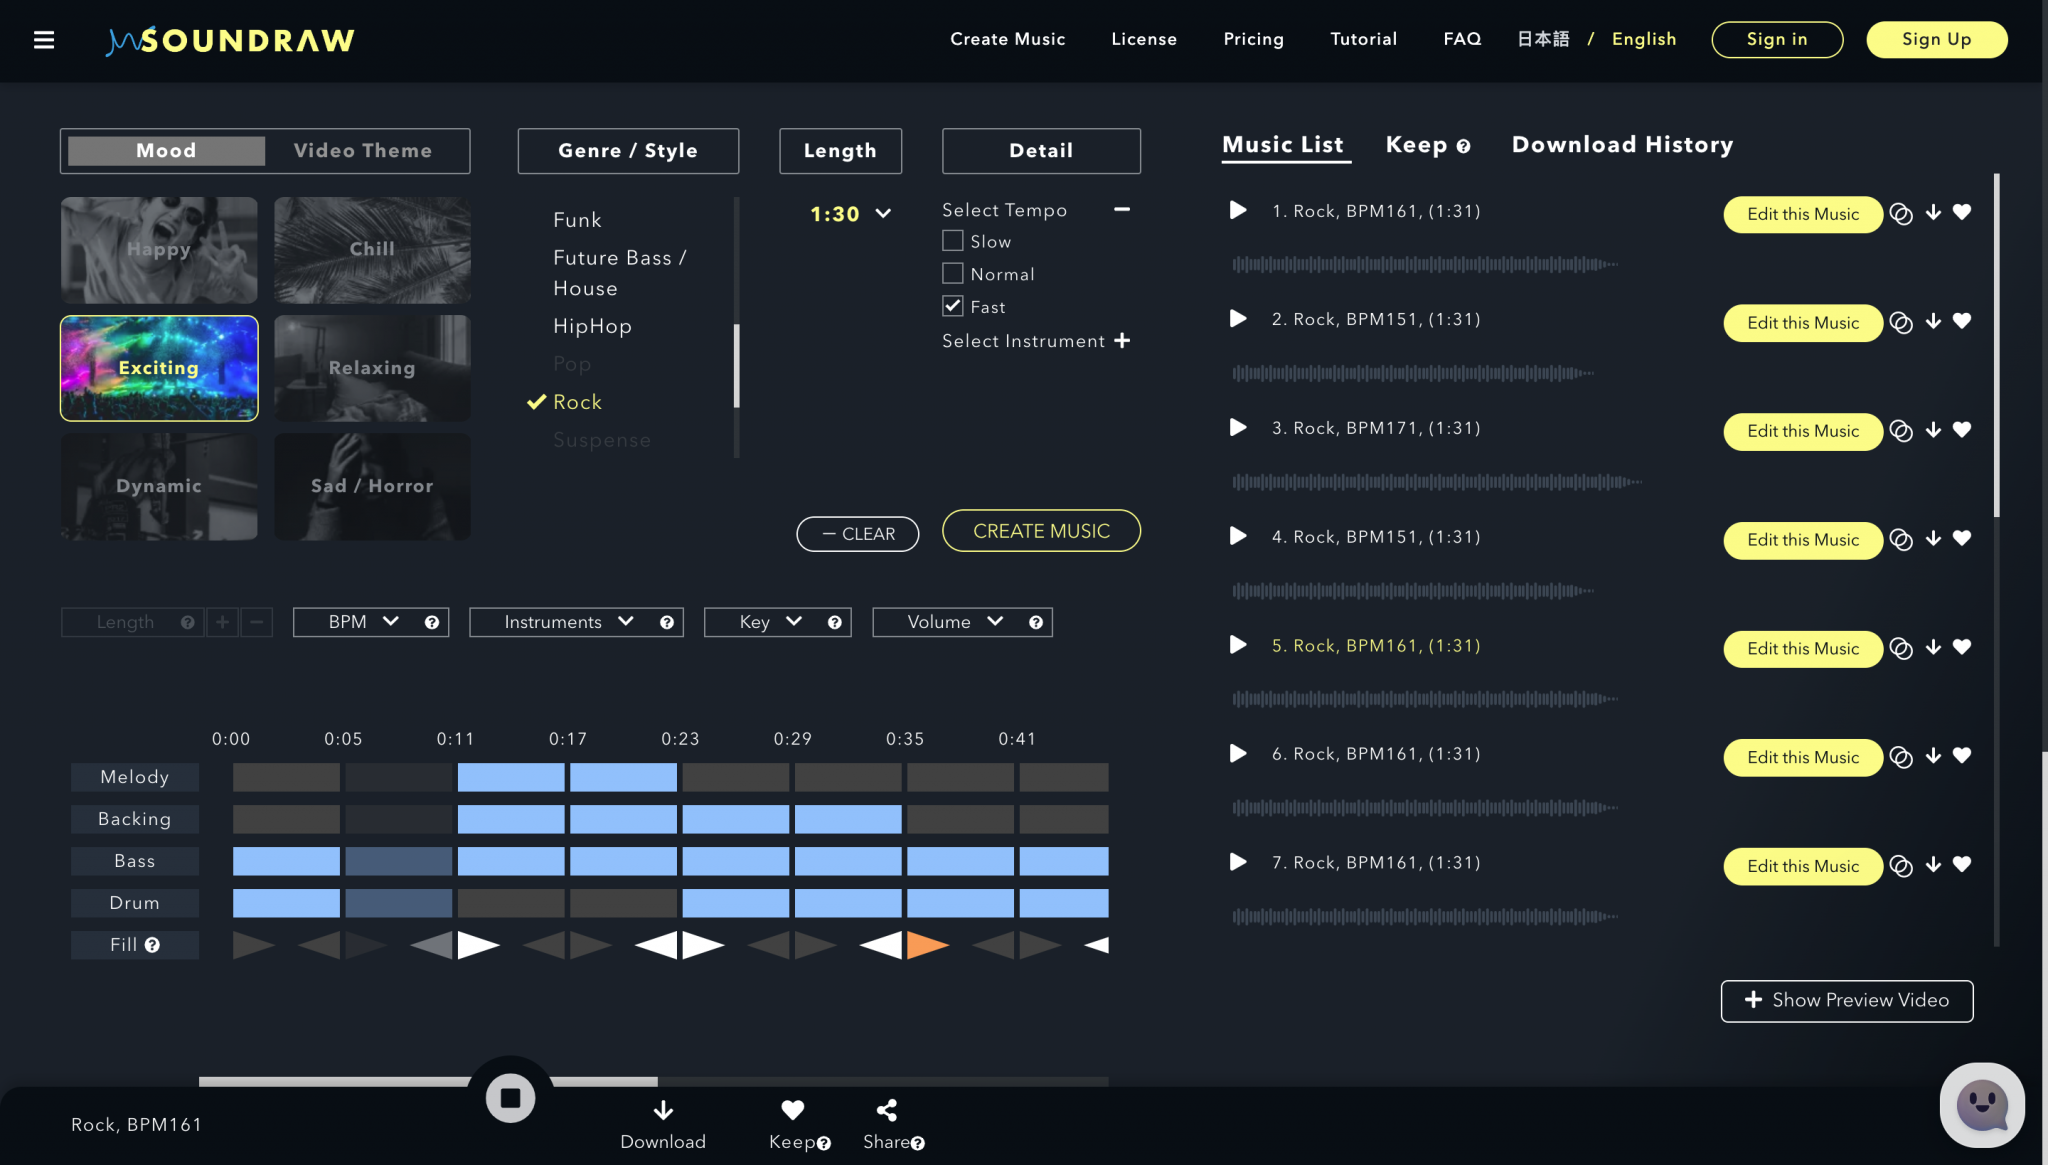Favorite track 3 with its heart icon
The width and height of the screenshot is (2048, 1165).
(x=1962, y=429)
